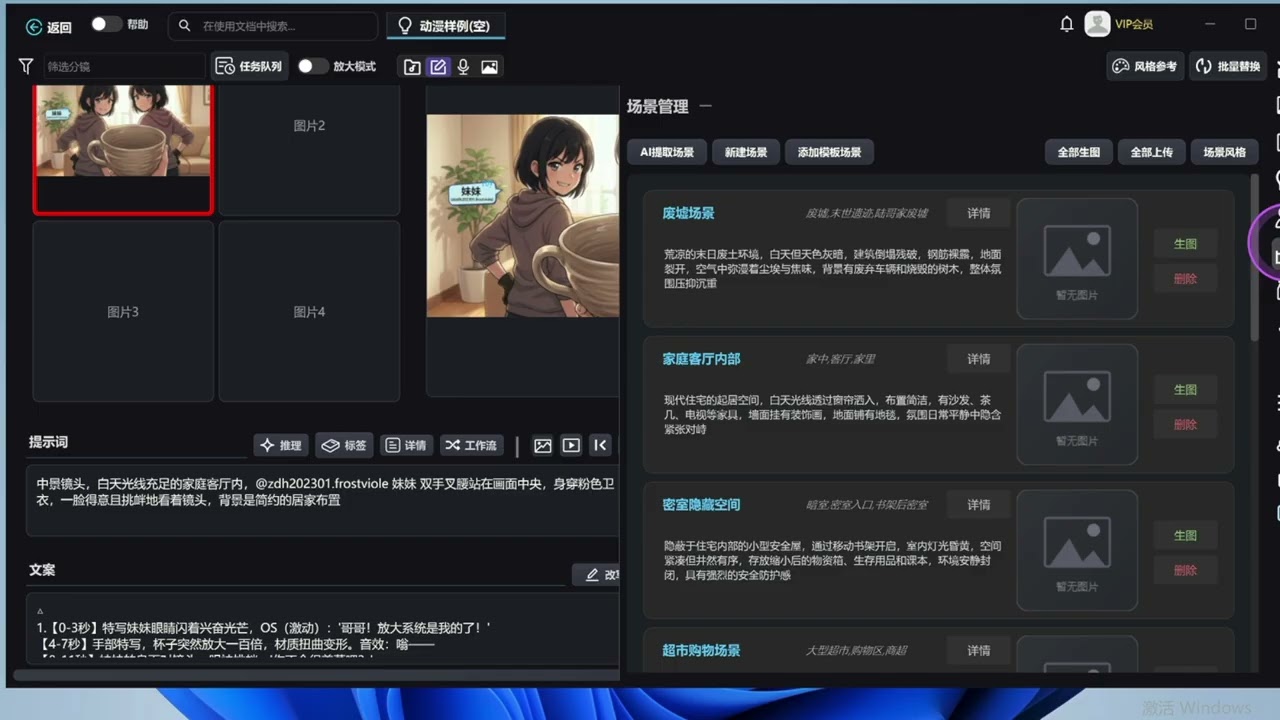Click the 全部上传 upload all button
Image resolution: width=1280 pixels, height=720 pixels.
(x=1152, y=152)
